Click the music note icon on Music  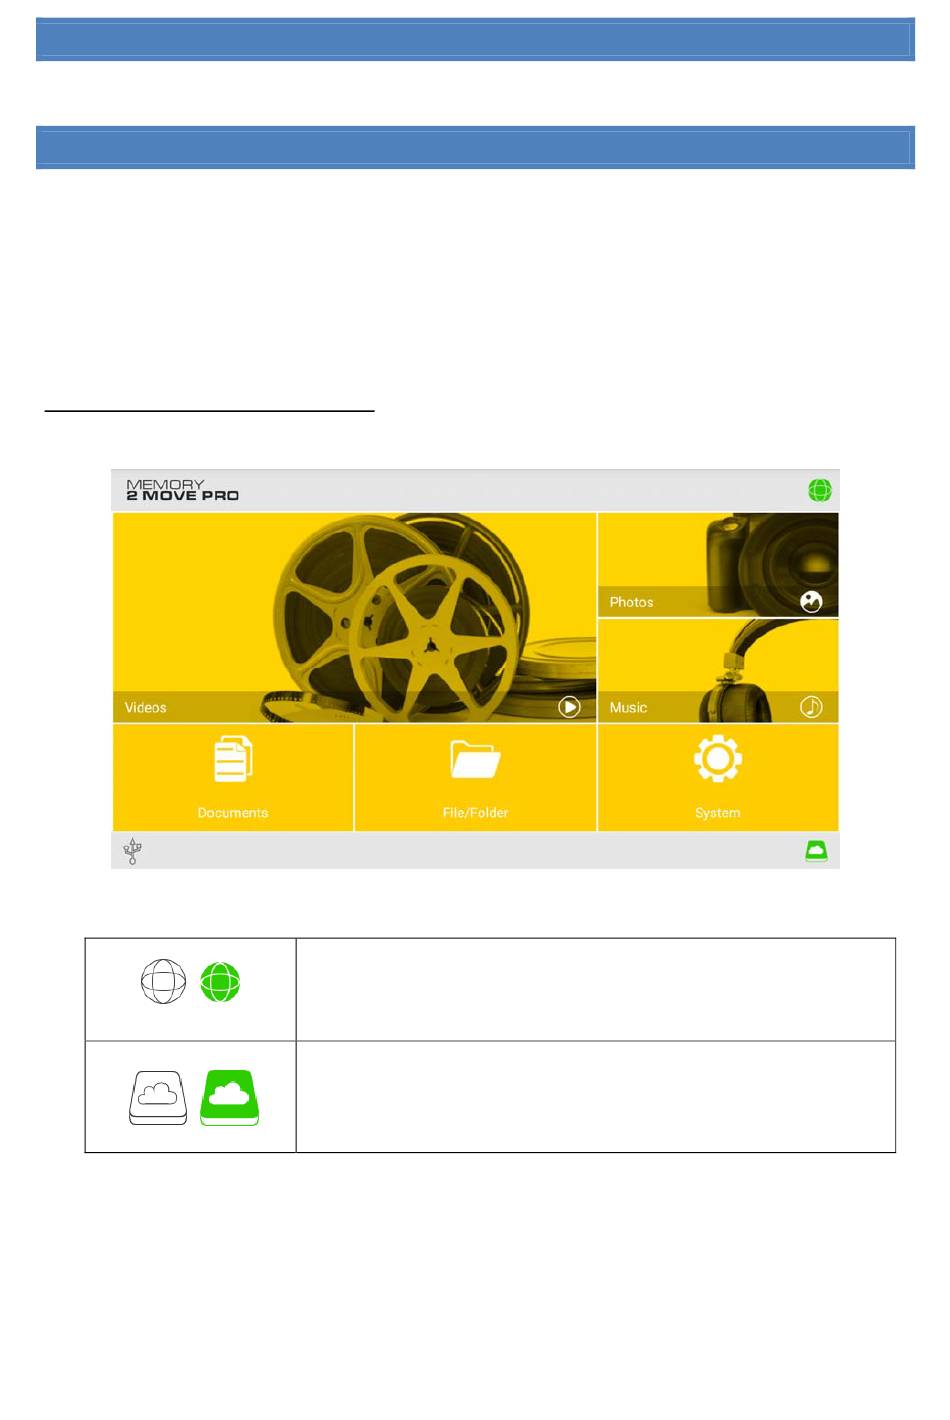click(x=811, y=707)
